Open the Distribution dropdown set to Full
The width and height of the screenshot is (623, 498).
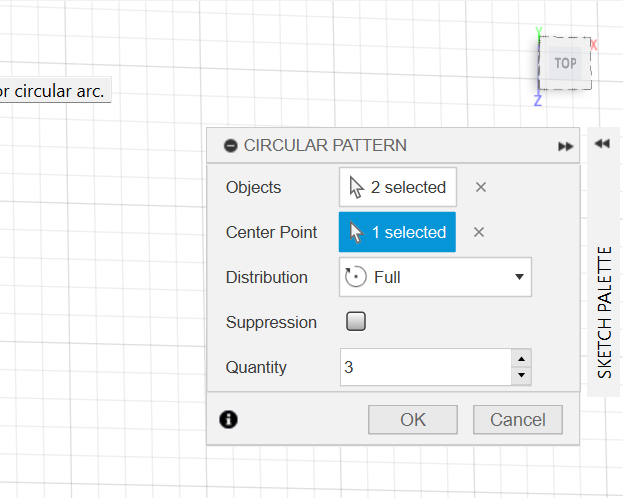point(435,277)
